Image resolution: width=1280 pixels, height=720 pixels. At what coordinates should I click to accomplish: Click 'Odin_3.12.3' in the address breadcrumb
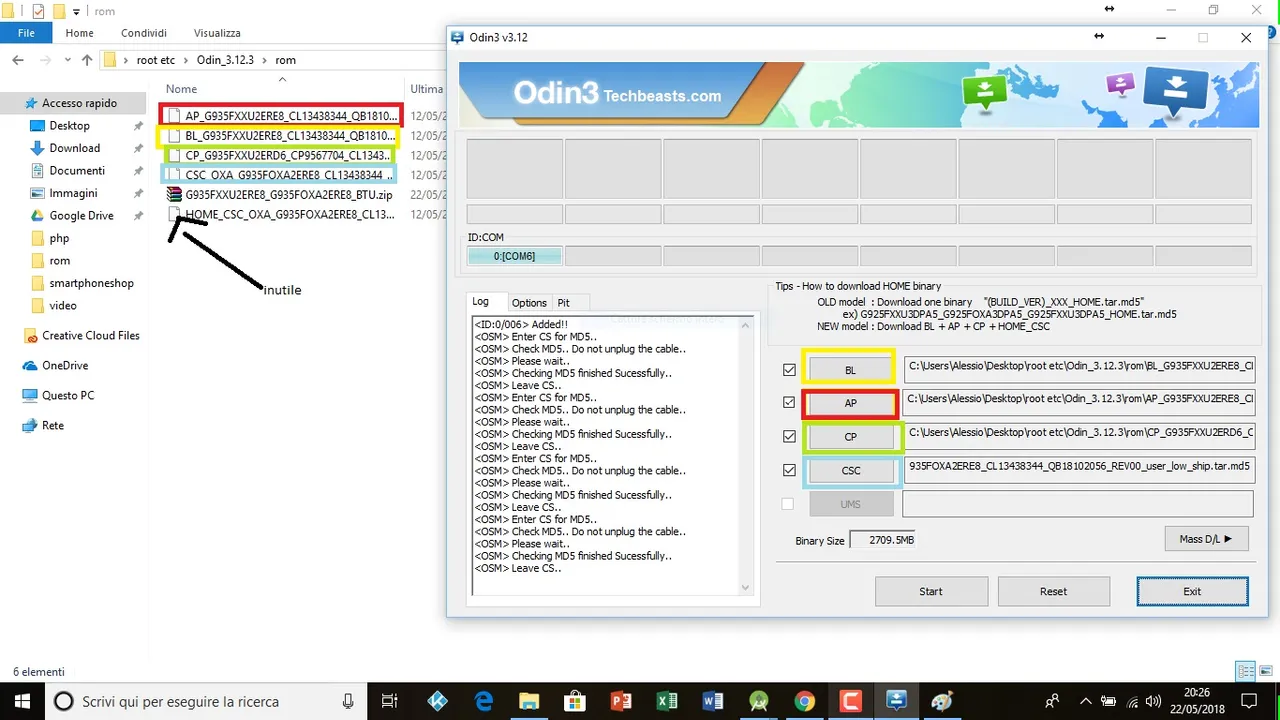[x=225, y=60]
